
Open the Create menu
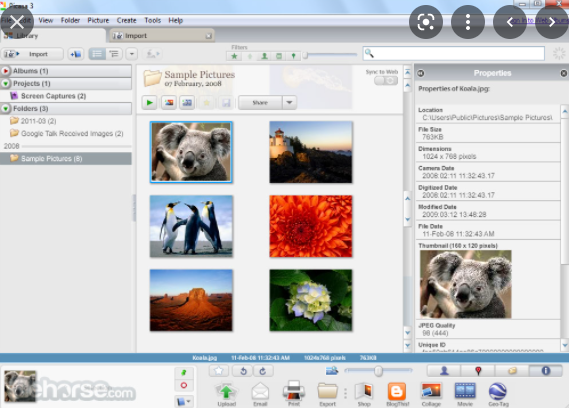point(126,20)
